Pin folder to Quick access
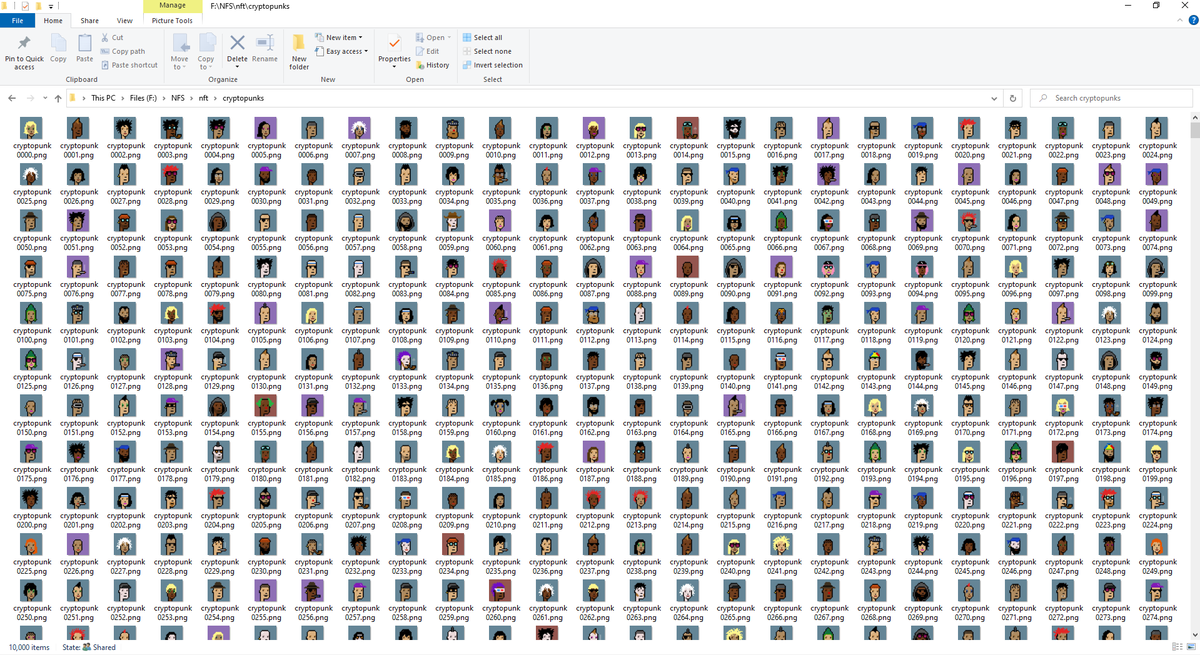Screen dimensions: 1200x655 24,52
